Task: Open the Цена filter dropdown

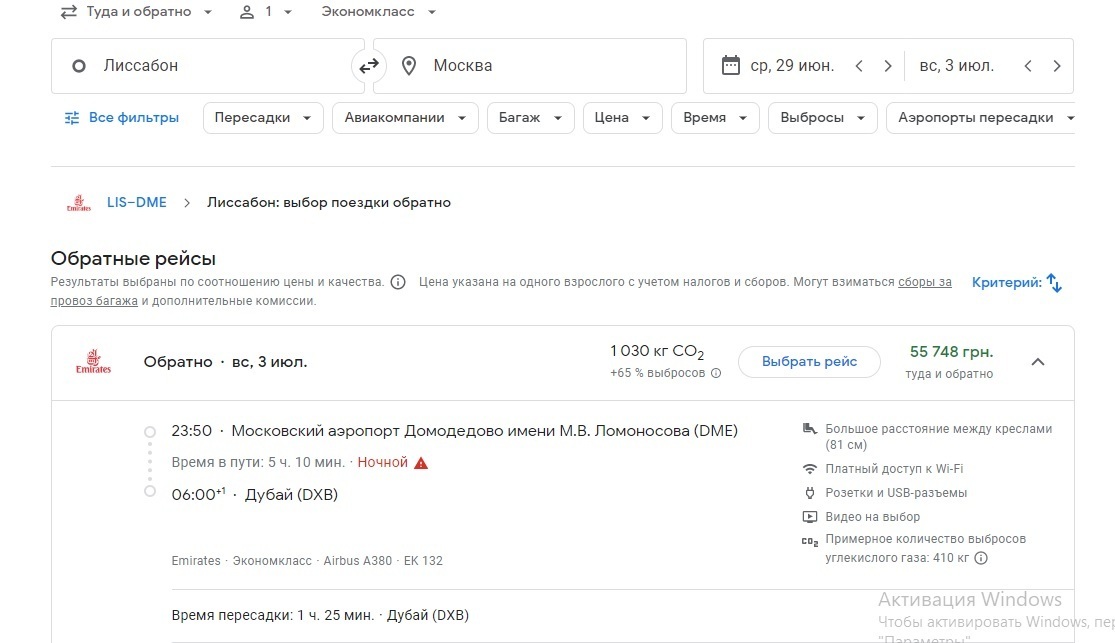Action: pos(622,118)
